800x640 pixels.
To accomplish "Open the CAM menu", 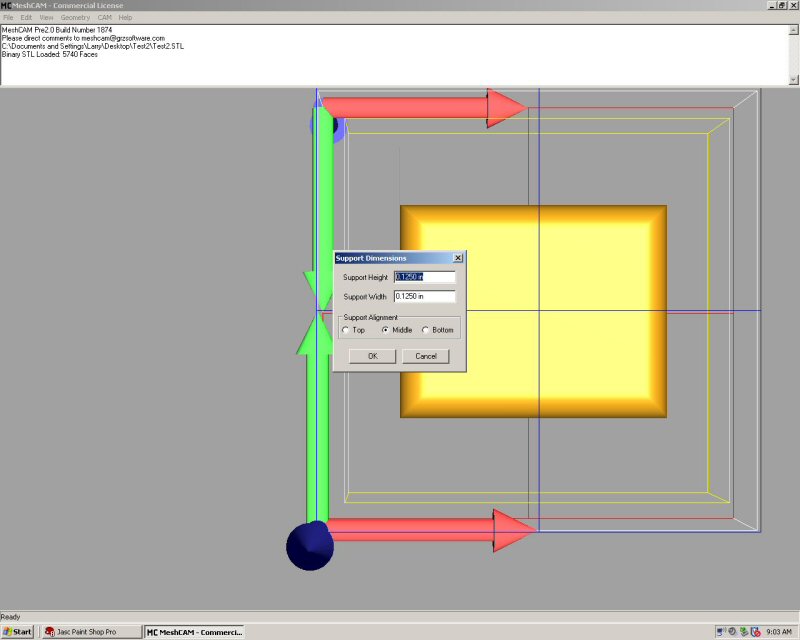I will (104, 18).
